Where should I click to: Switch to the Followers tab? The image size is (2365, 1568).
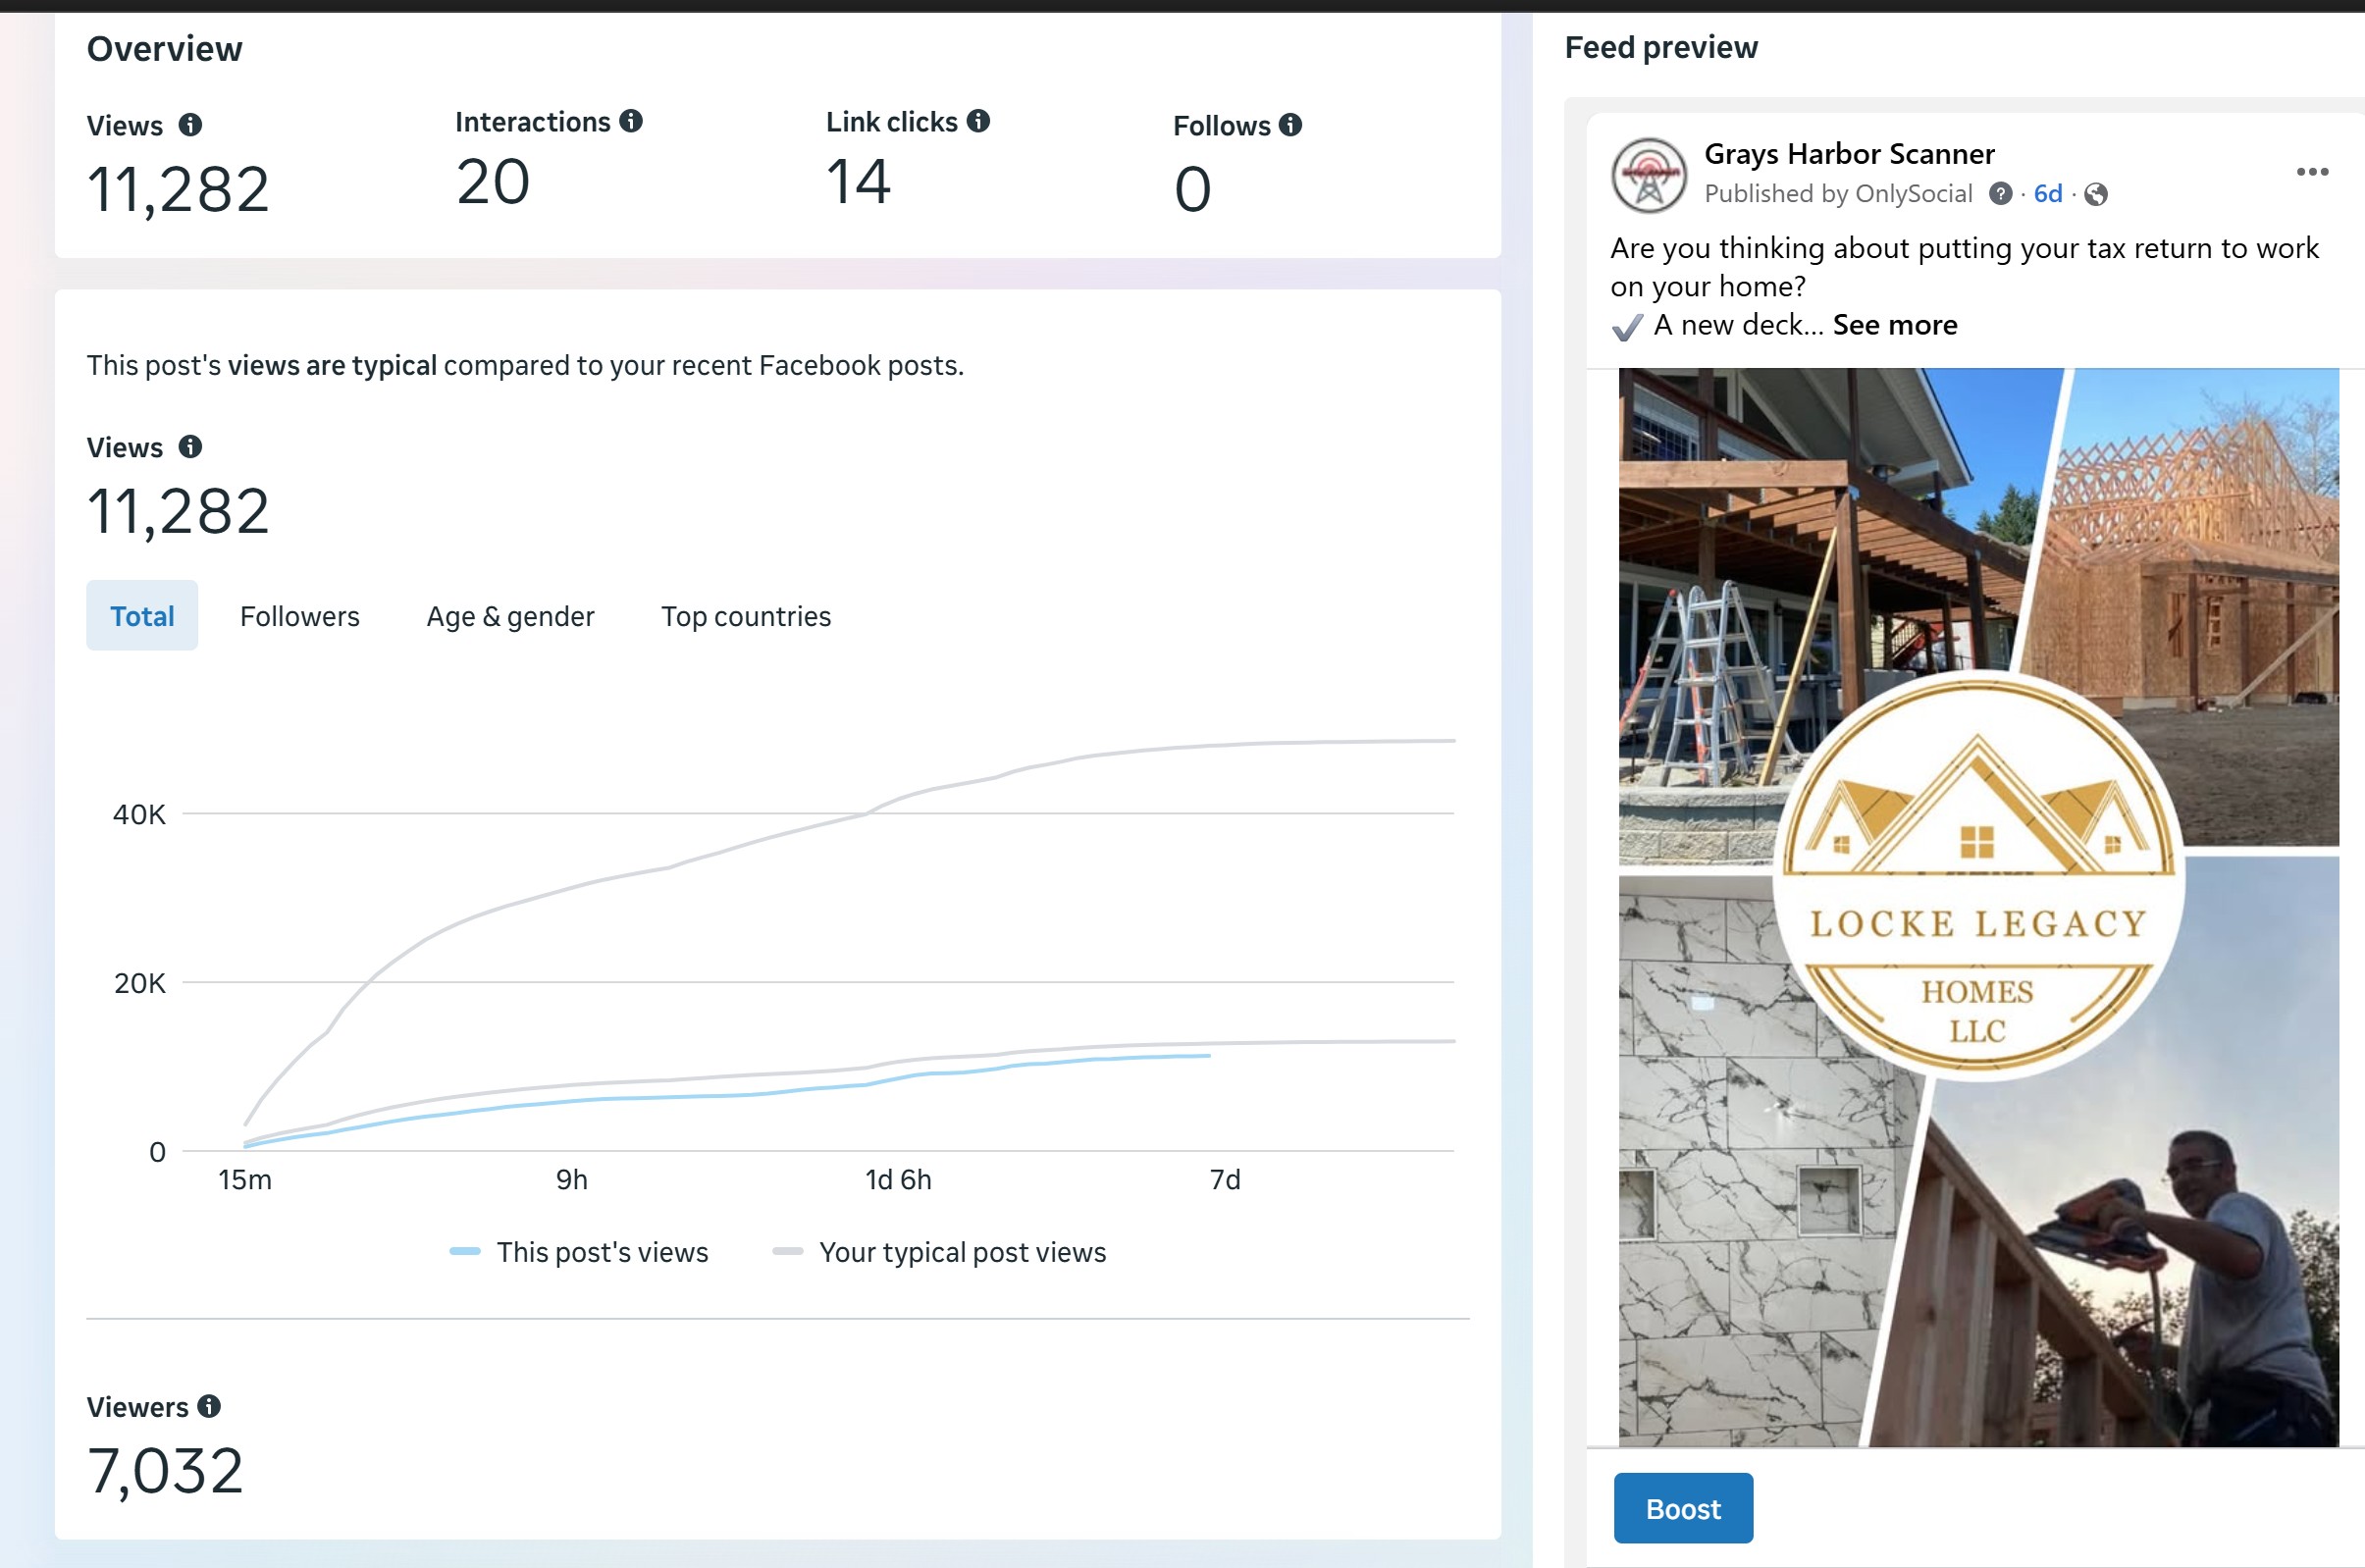click(299, 616)
